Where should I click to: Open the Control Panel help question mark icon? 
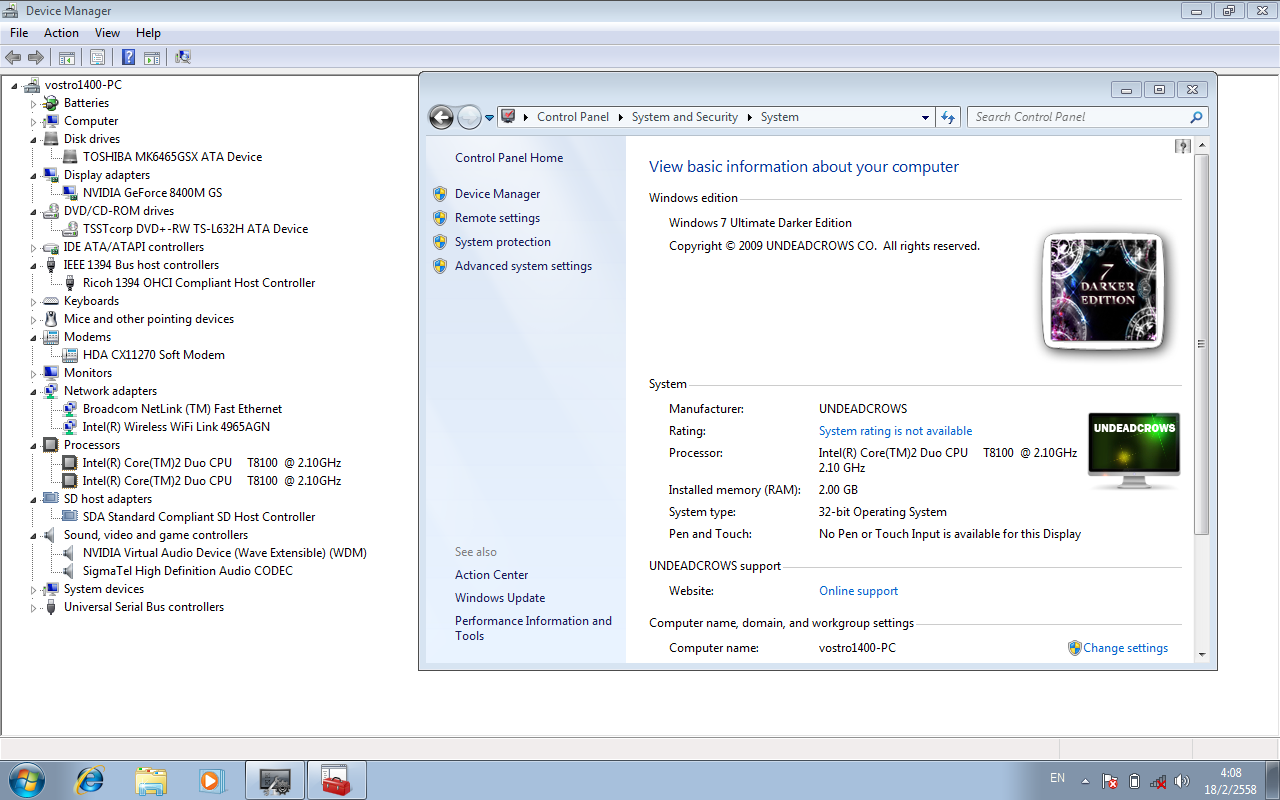tap(1183, 146)
